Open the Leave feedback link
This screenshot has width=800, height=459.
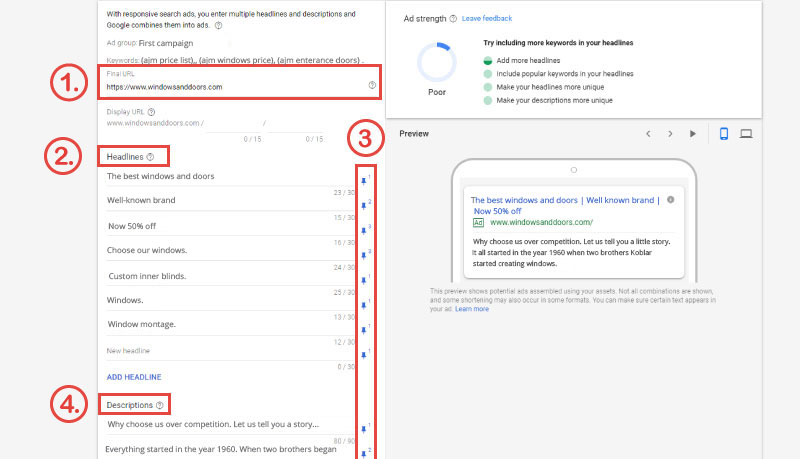coord(487,19)
